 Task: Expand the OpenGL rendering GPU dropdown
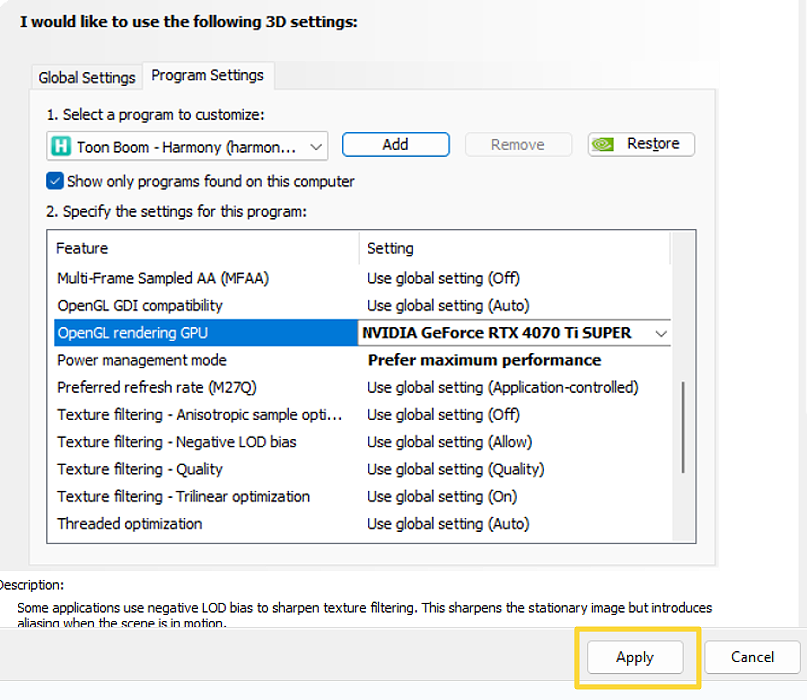(659, 333)
